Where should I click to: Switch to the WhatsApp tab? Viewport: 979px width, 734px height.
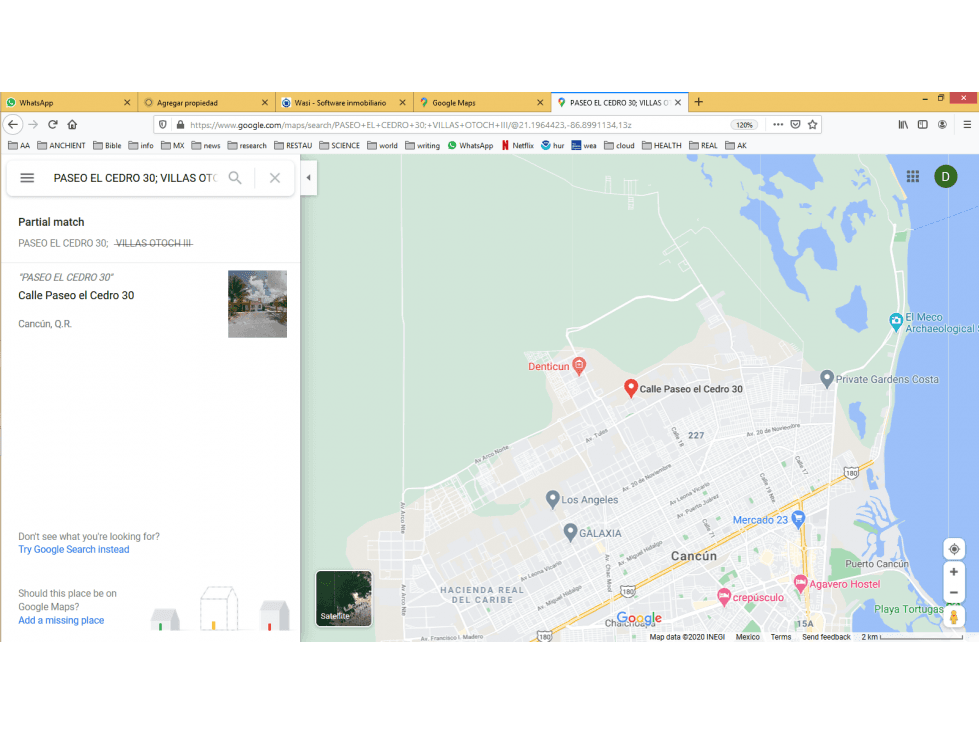[62, 102]
